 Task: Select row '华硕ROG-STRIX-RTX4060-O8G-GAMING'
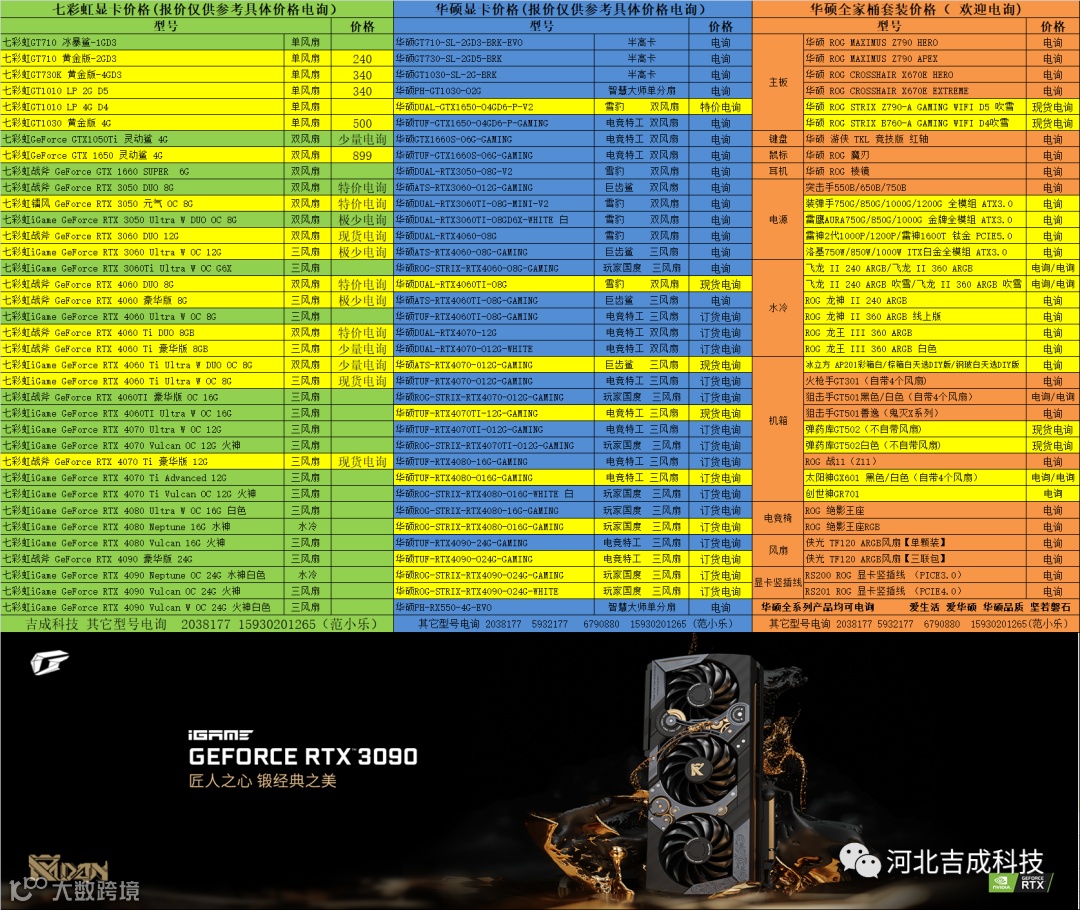(572, 268)
